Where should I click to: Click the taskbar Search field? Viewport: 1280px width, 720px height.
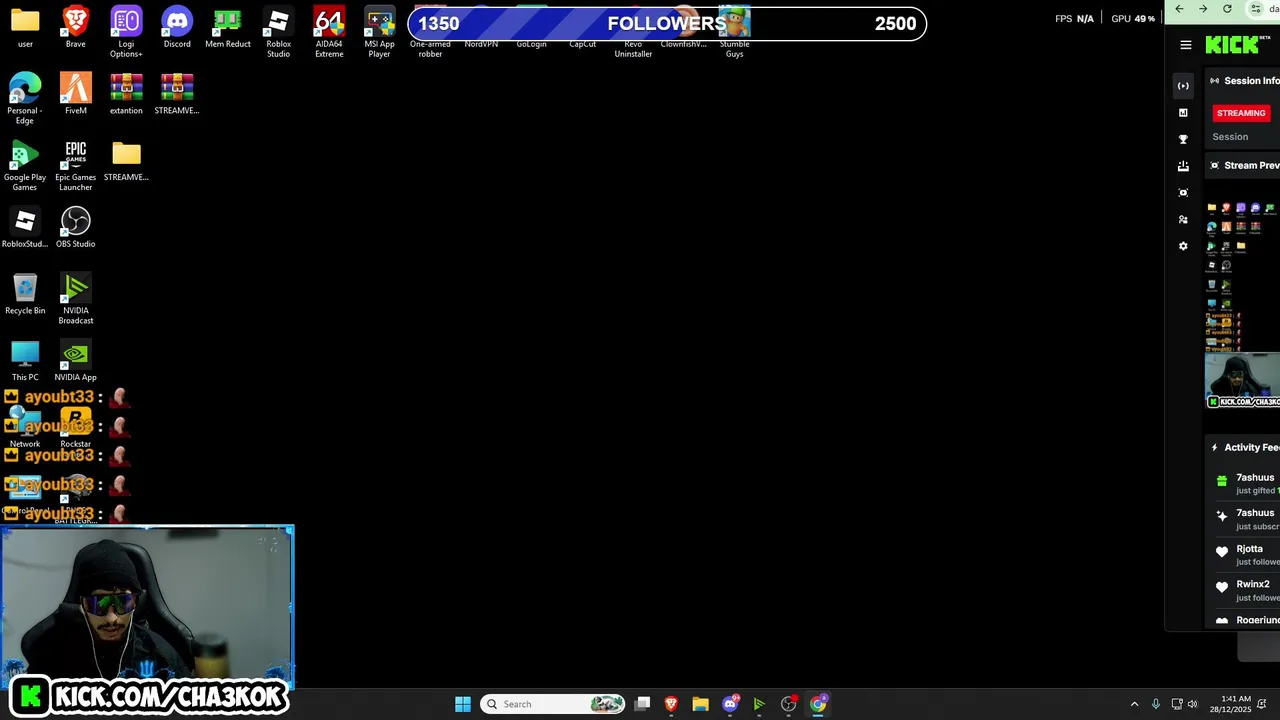pyautogui.click(x=554, y=704)
